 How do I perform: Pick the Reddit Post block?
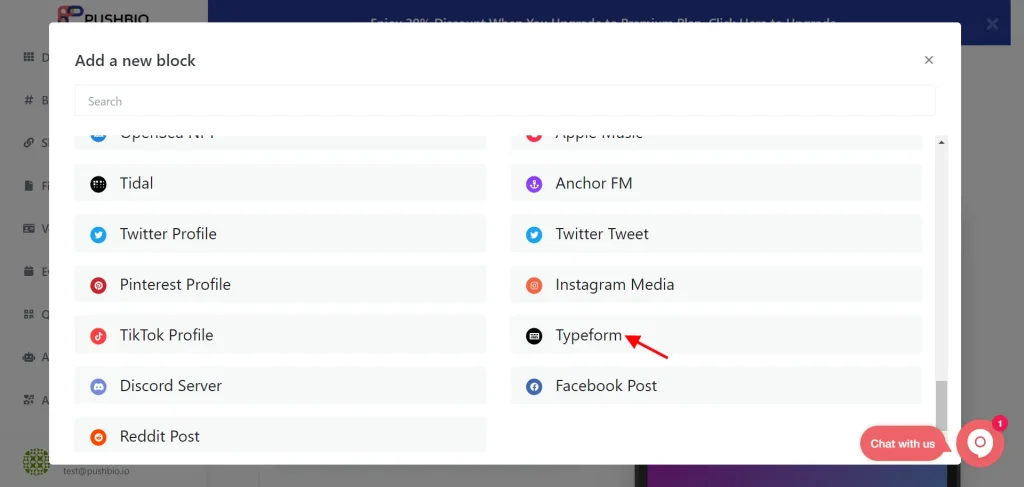coord(280,436)
